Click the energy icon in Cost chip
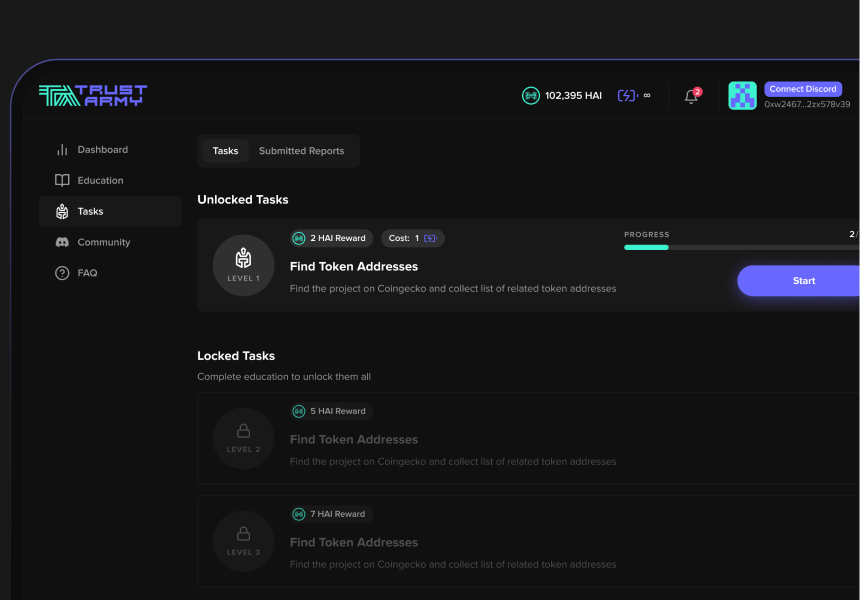Image resolution: width=860 pixels, height=600 pixels. coord(431,238)
